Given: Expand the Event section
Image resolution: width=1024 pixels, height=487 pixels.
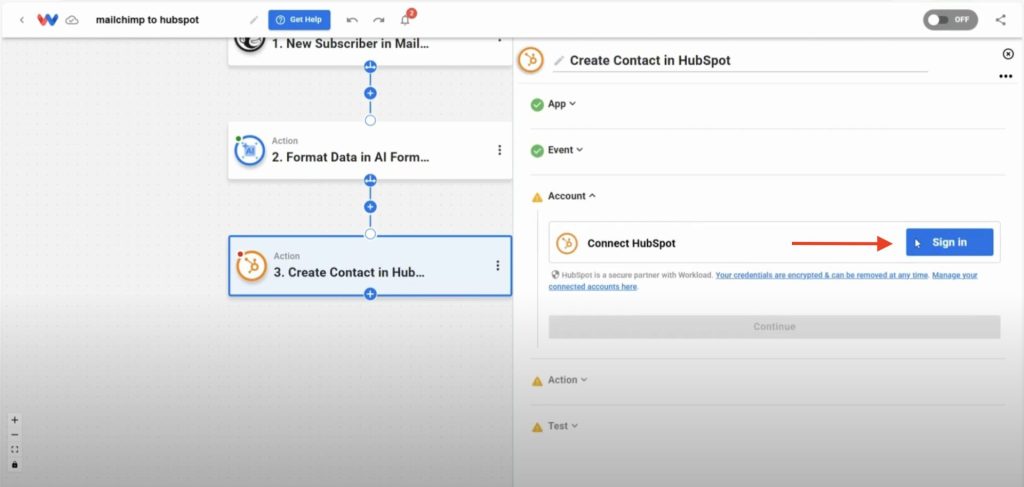Looking at the screenshot, I should (565, 149).
